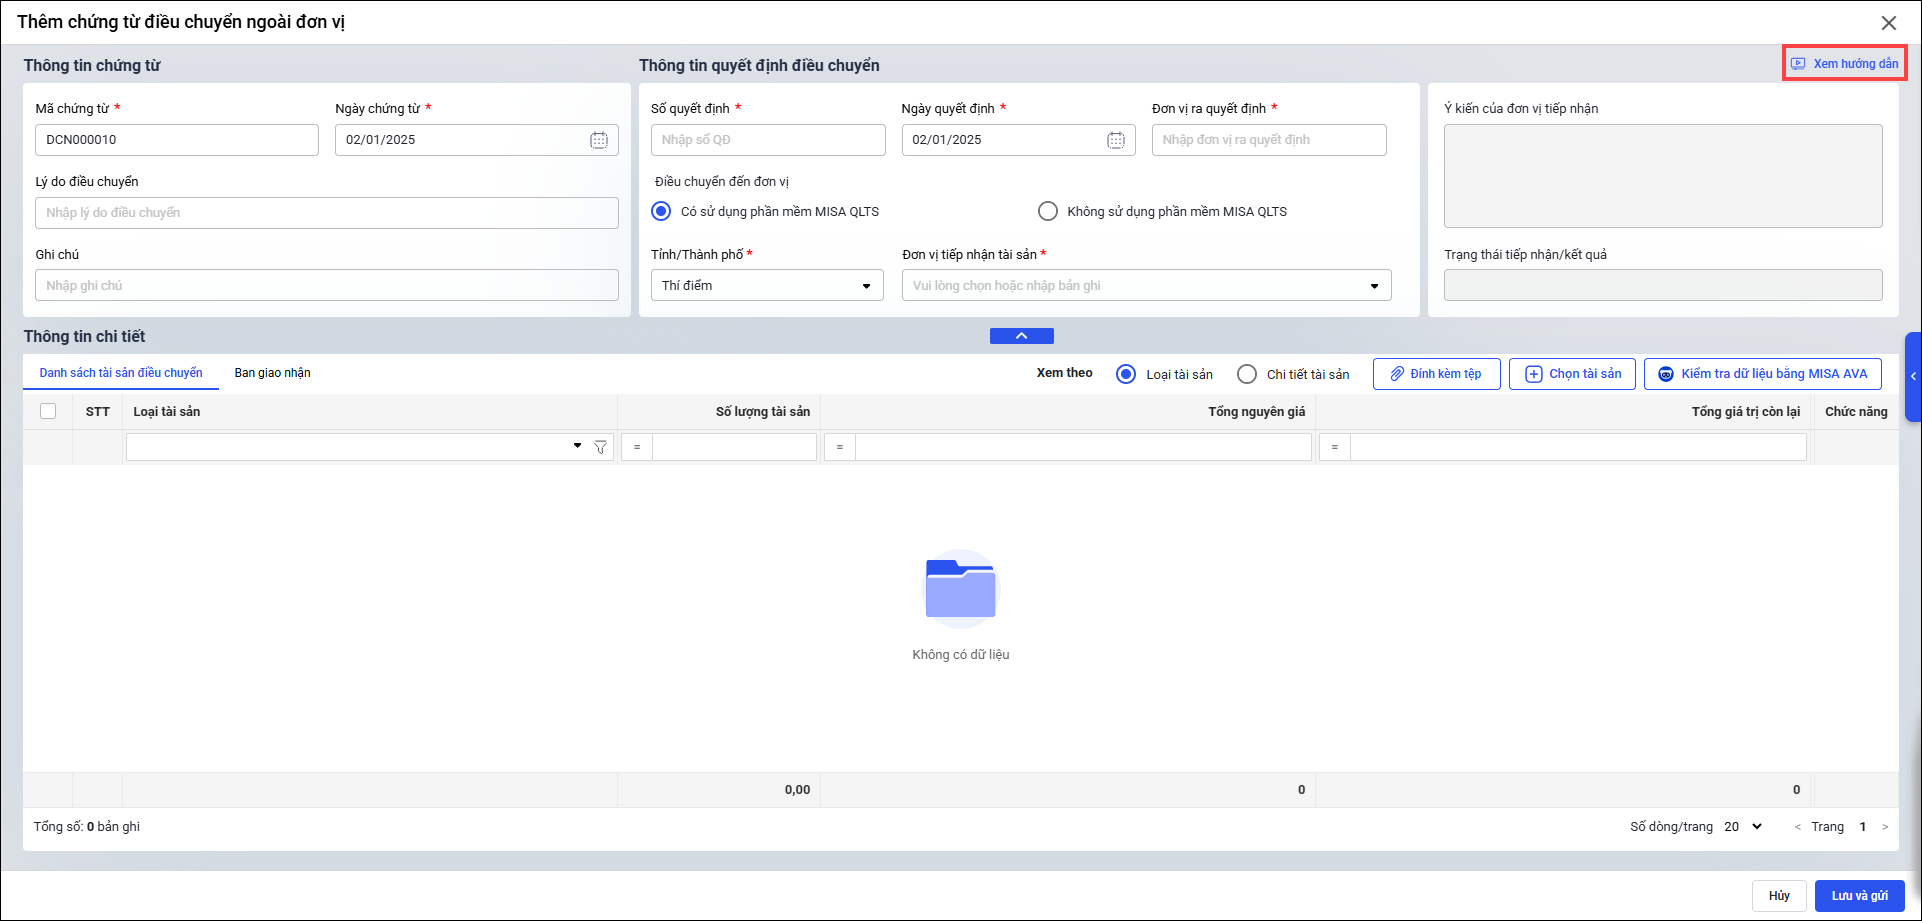Viewport: 1922px width, 921px height.
Task: Select Không sử dụng phần mềm MISA QLTS
Action: (1047, 211)
